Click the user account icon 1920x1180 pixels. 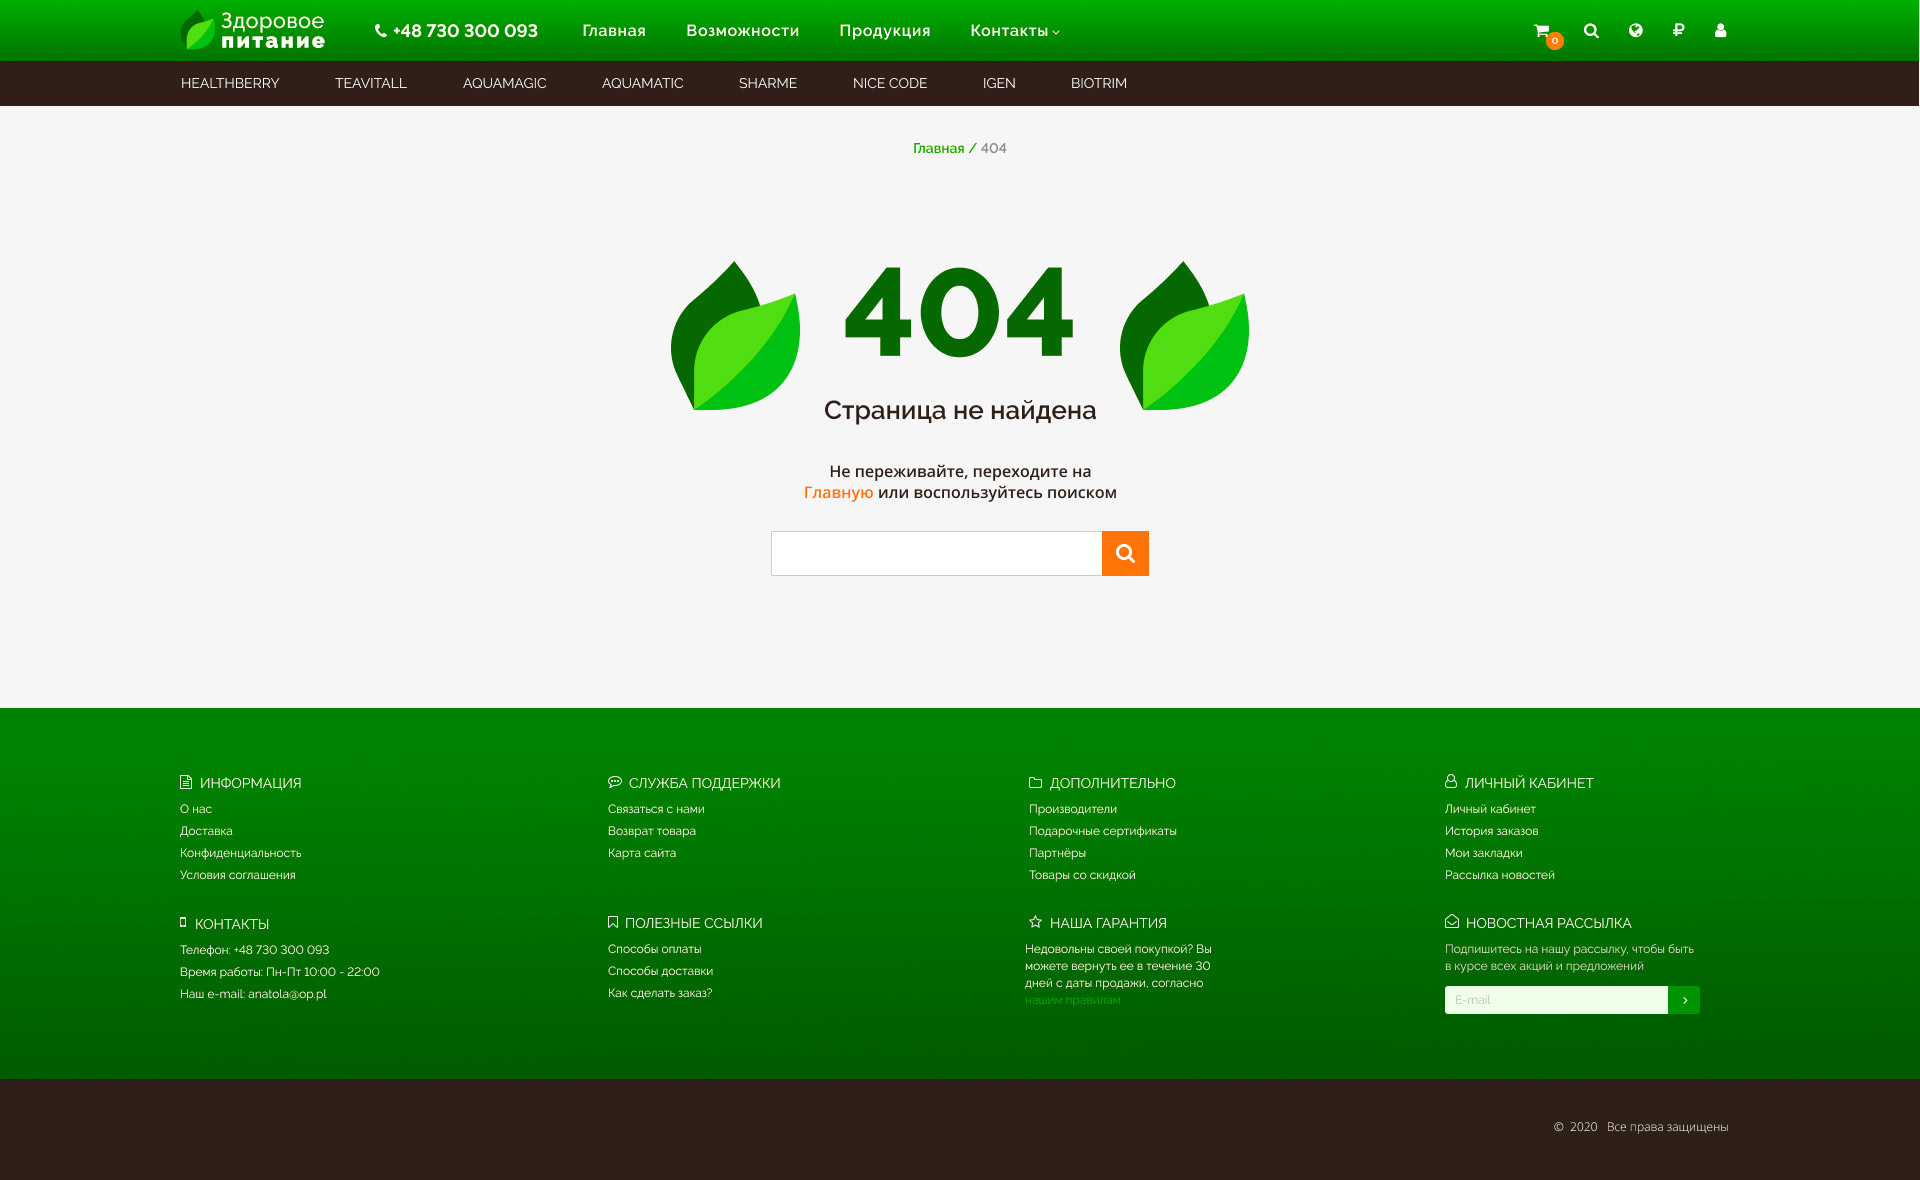[x=1720, y=31]
